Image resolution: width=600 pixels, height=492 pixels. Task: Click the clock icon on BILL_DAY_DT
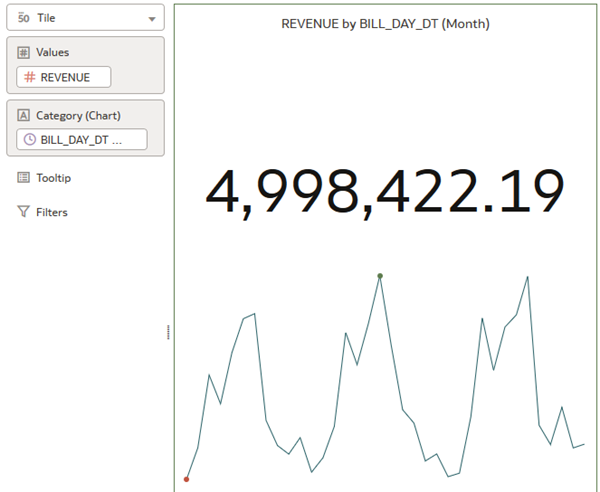(x=29, y=139)
